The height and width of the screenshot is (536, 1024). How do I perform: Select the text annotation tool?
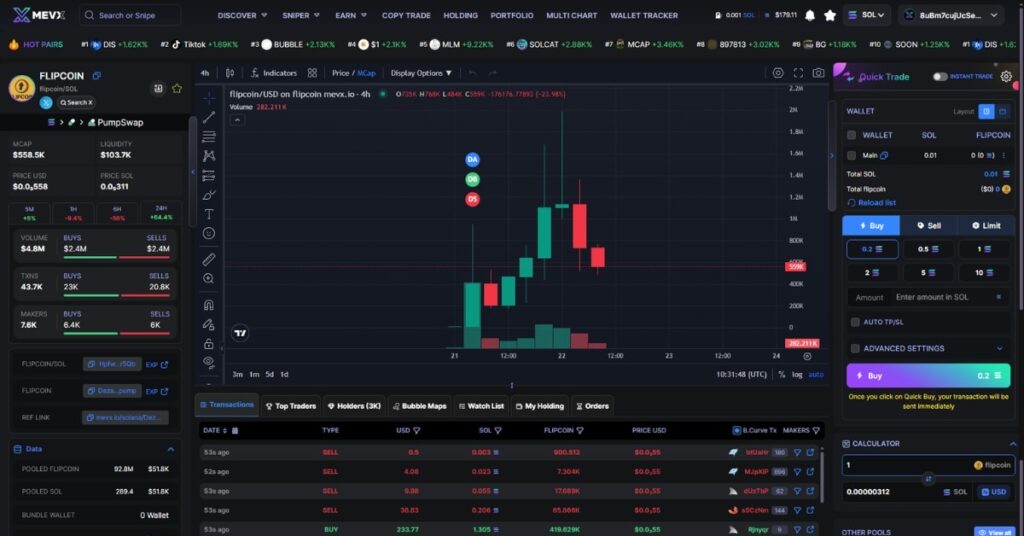(x=209, y=214)
